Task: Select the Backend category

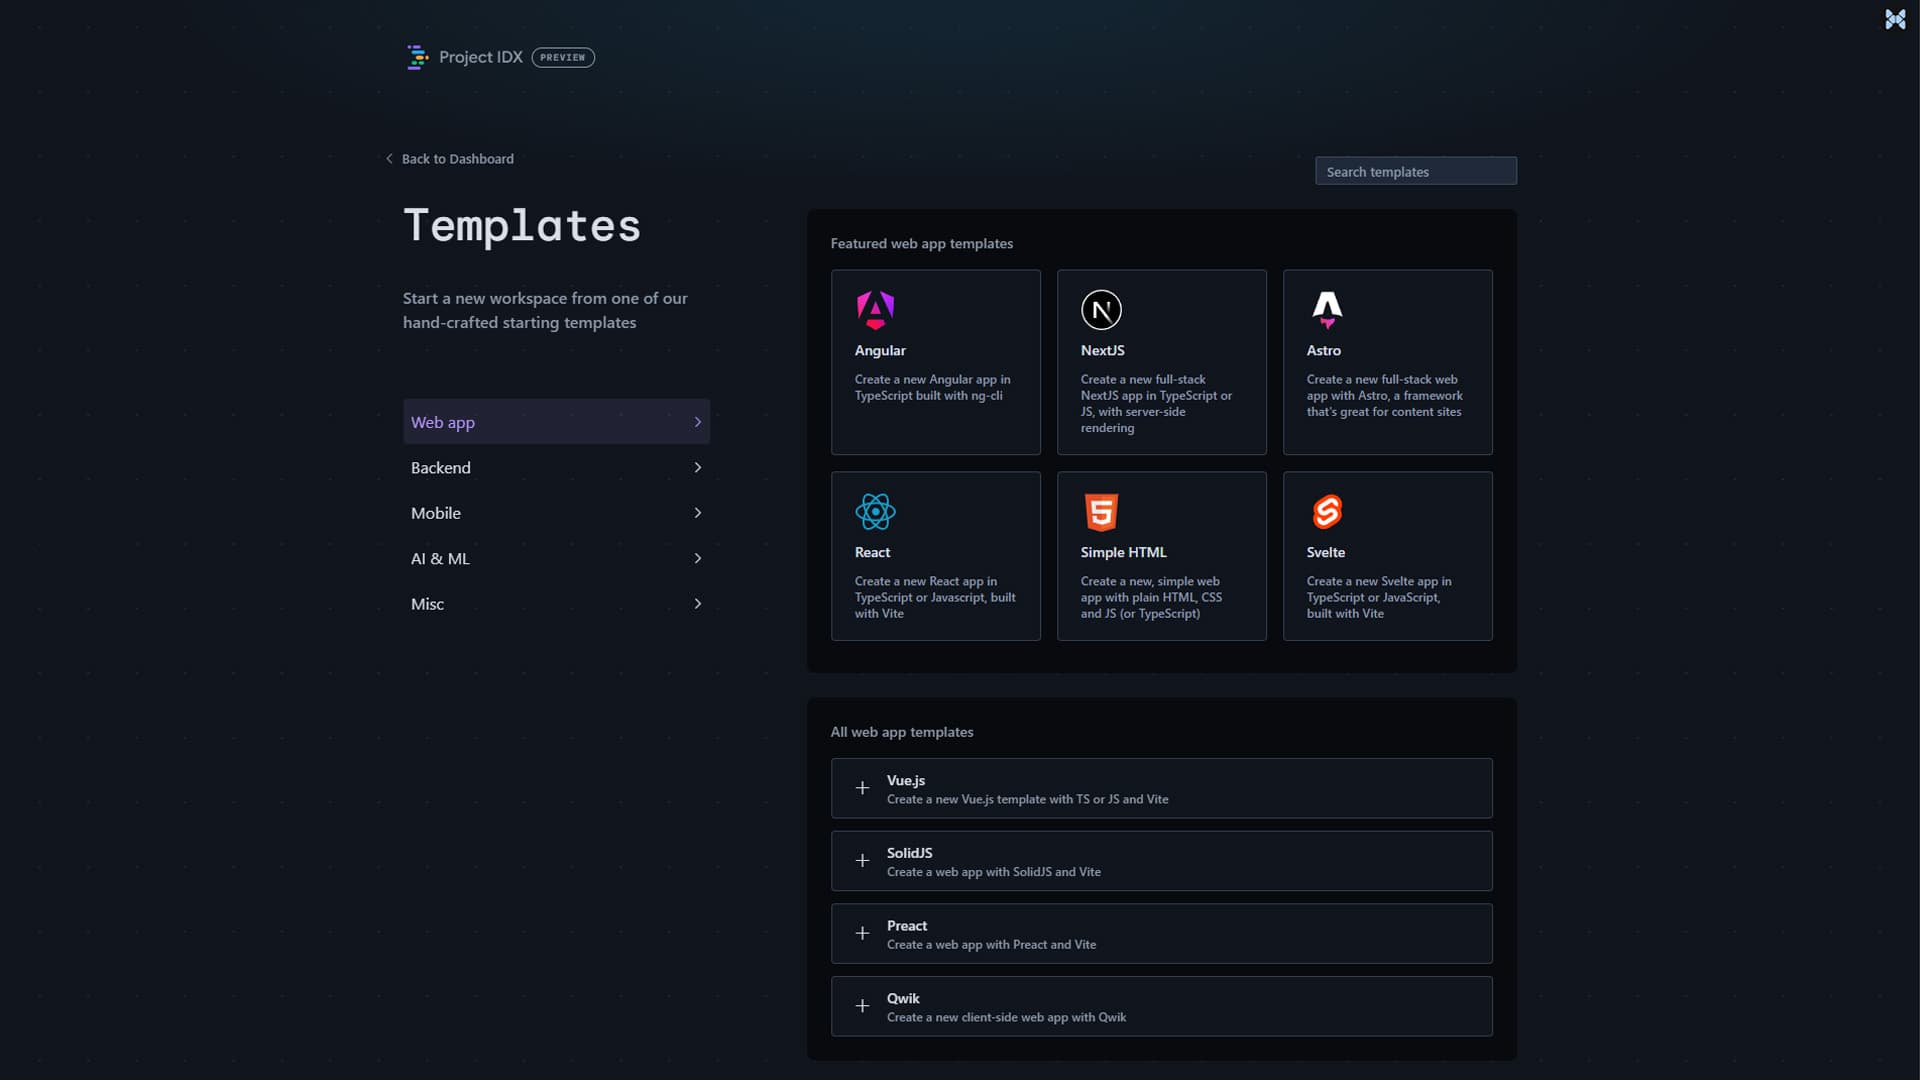Action: click(556, 467)
